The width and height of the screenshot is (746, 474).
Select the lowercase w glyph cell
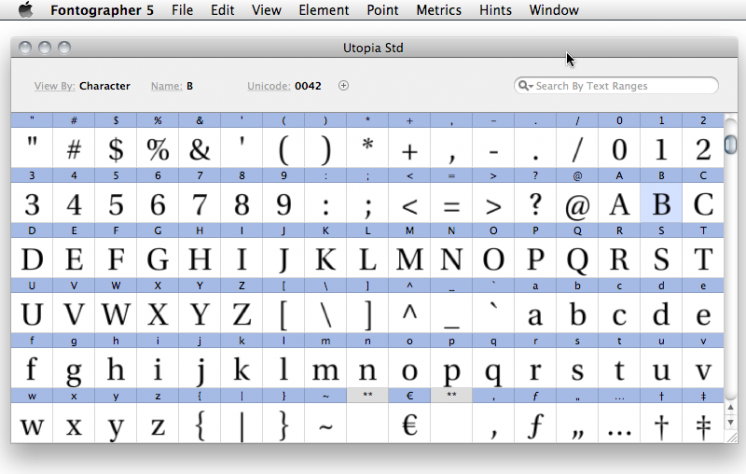32,423
